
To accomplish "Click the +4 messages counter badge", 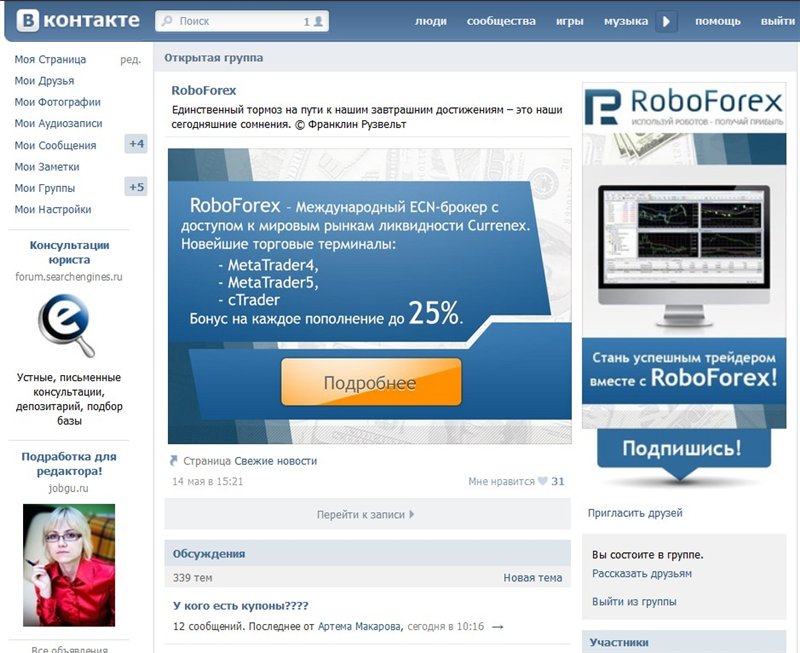I will tap(136, 144).
